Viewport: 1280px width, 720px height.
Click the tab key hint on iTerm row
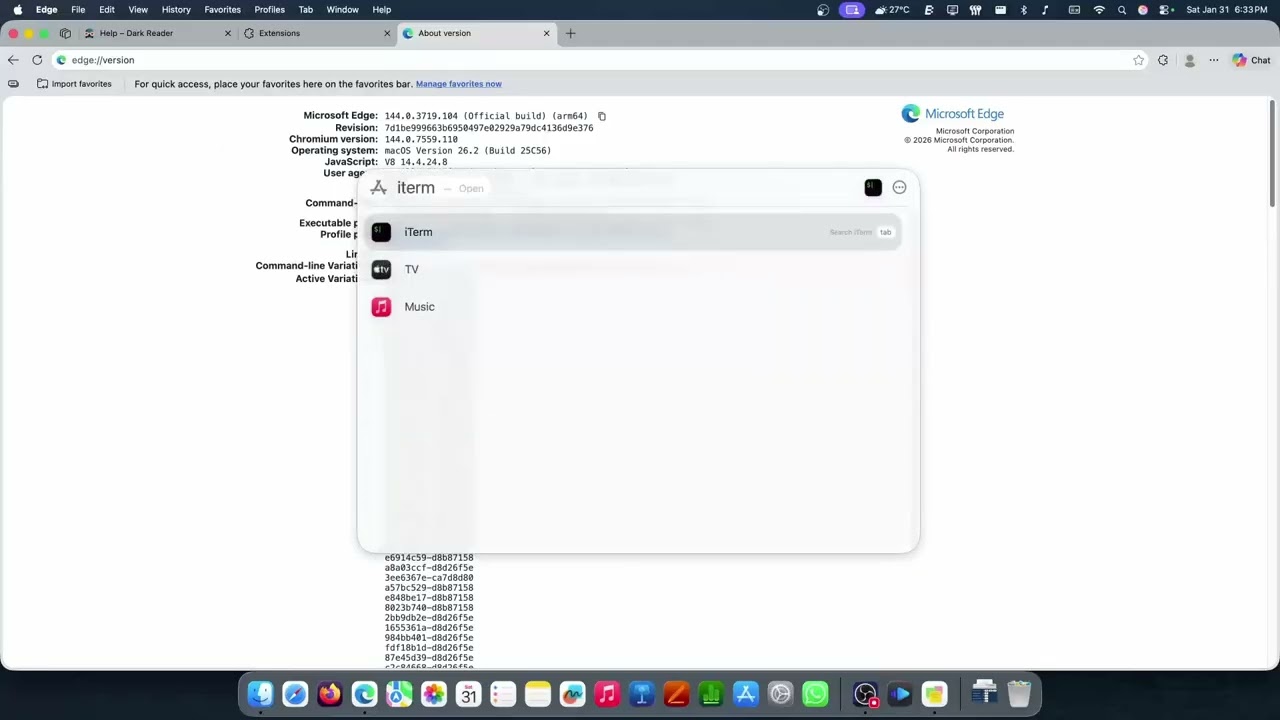tap(885, 232)
